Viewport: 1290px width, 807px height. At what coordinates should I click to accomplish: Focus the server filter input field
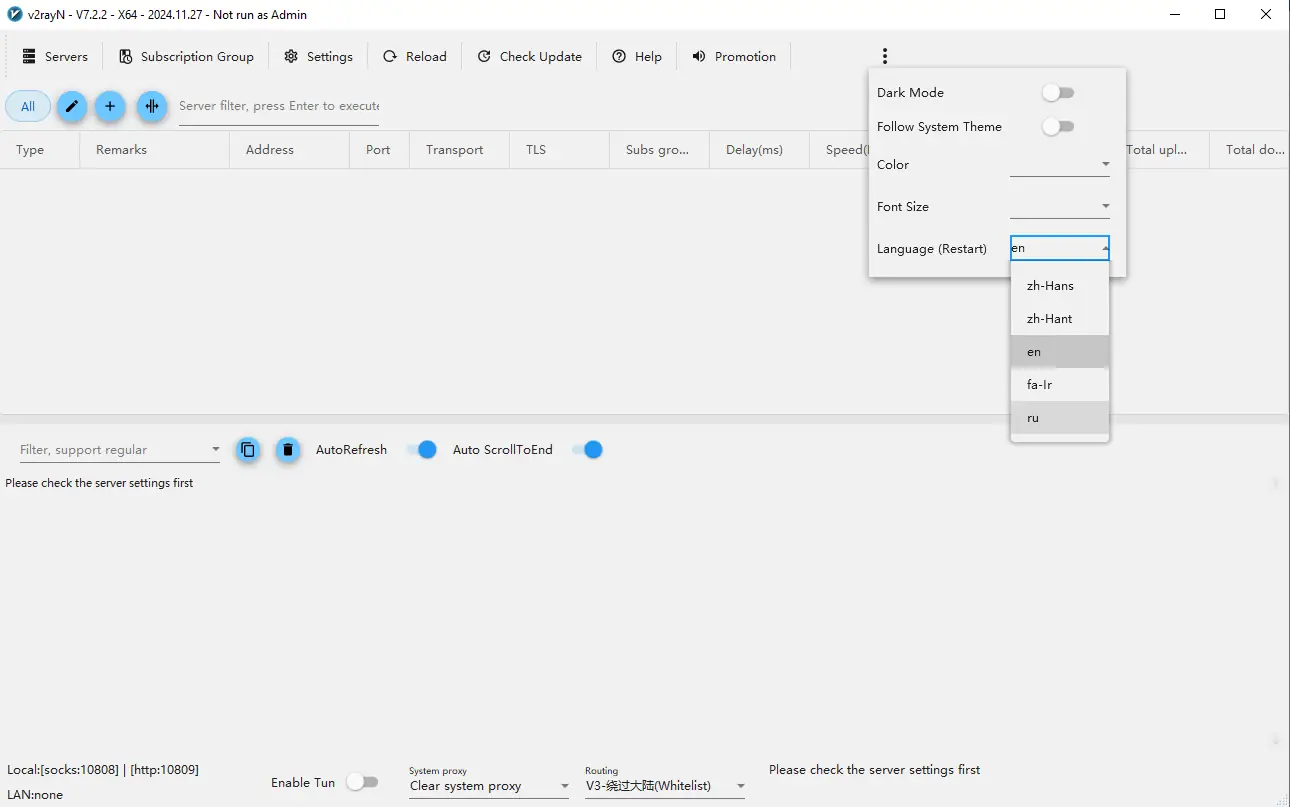pos(279,106)
